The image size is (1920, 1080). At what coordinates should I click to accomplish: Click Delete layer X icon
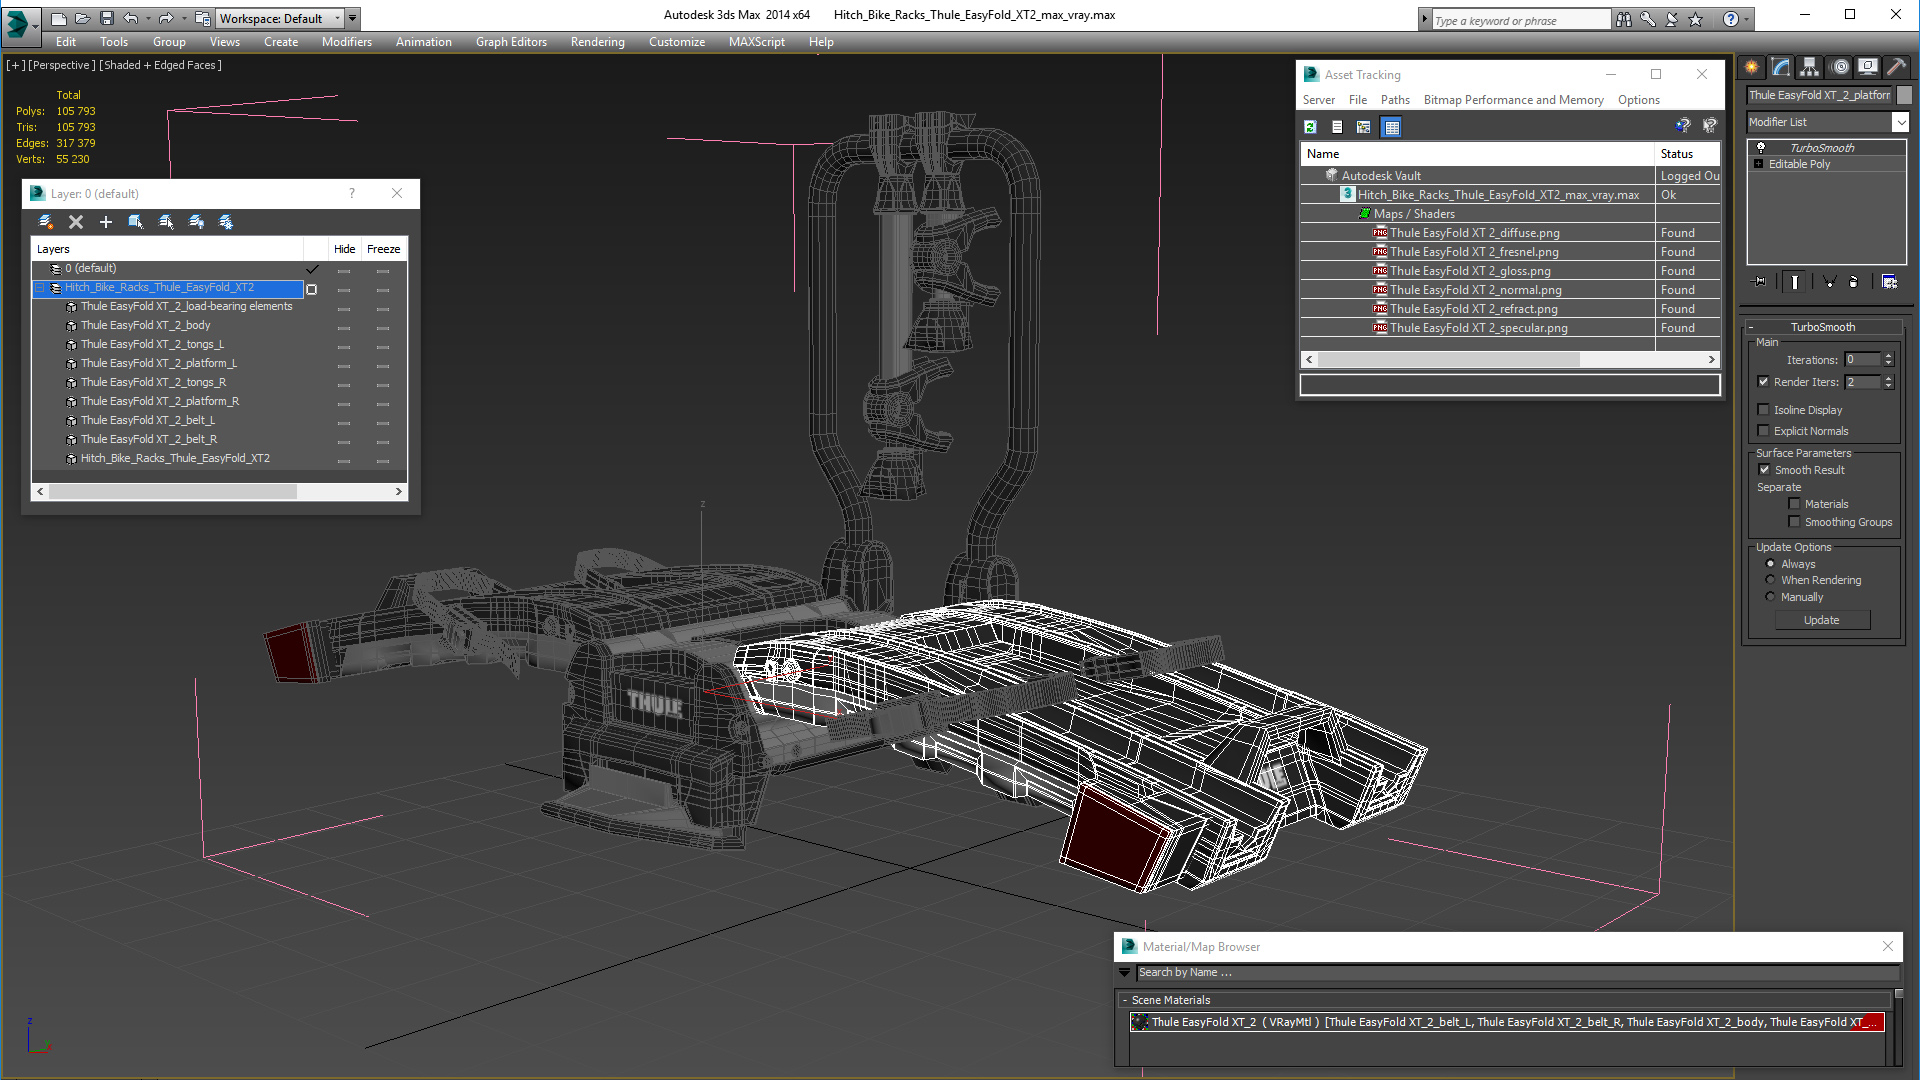click(76, 222)
